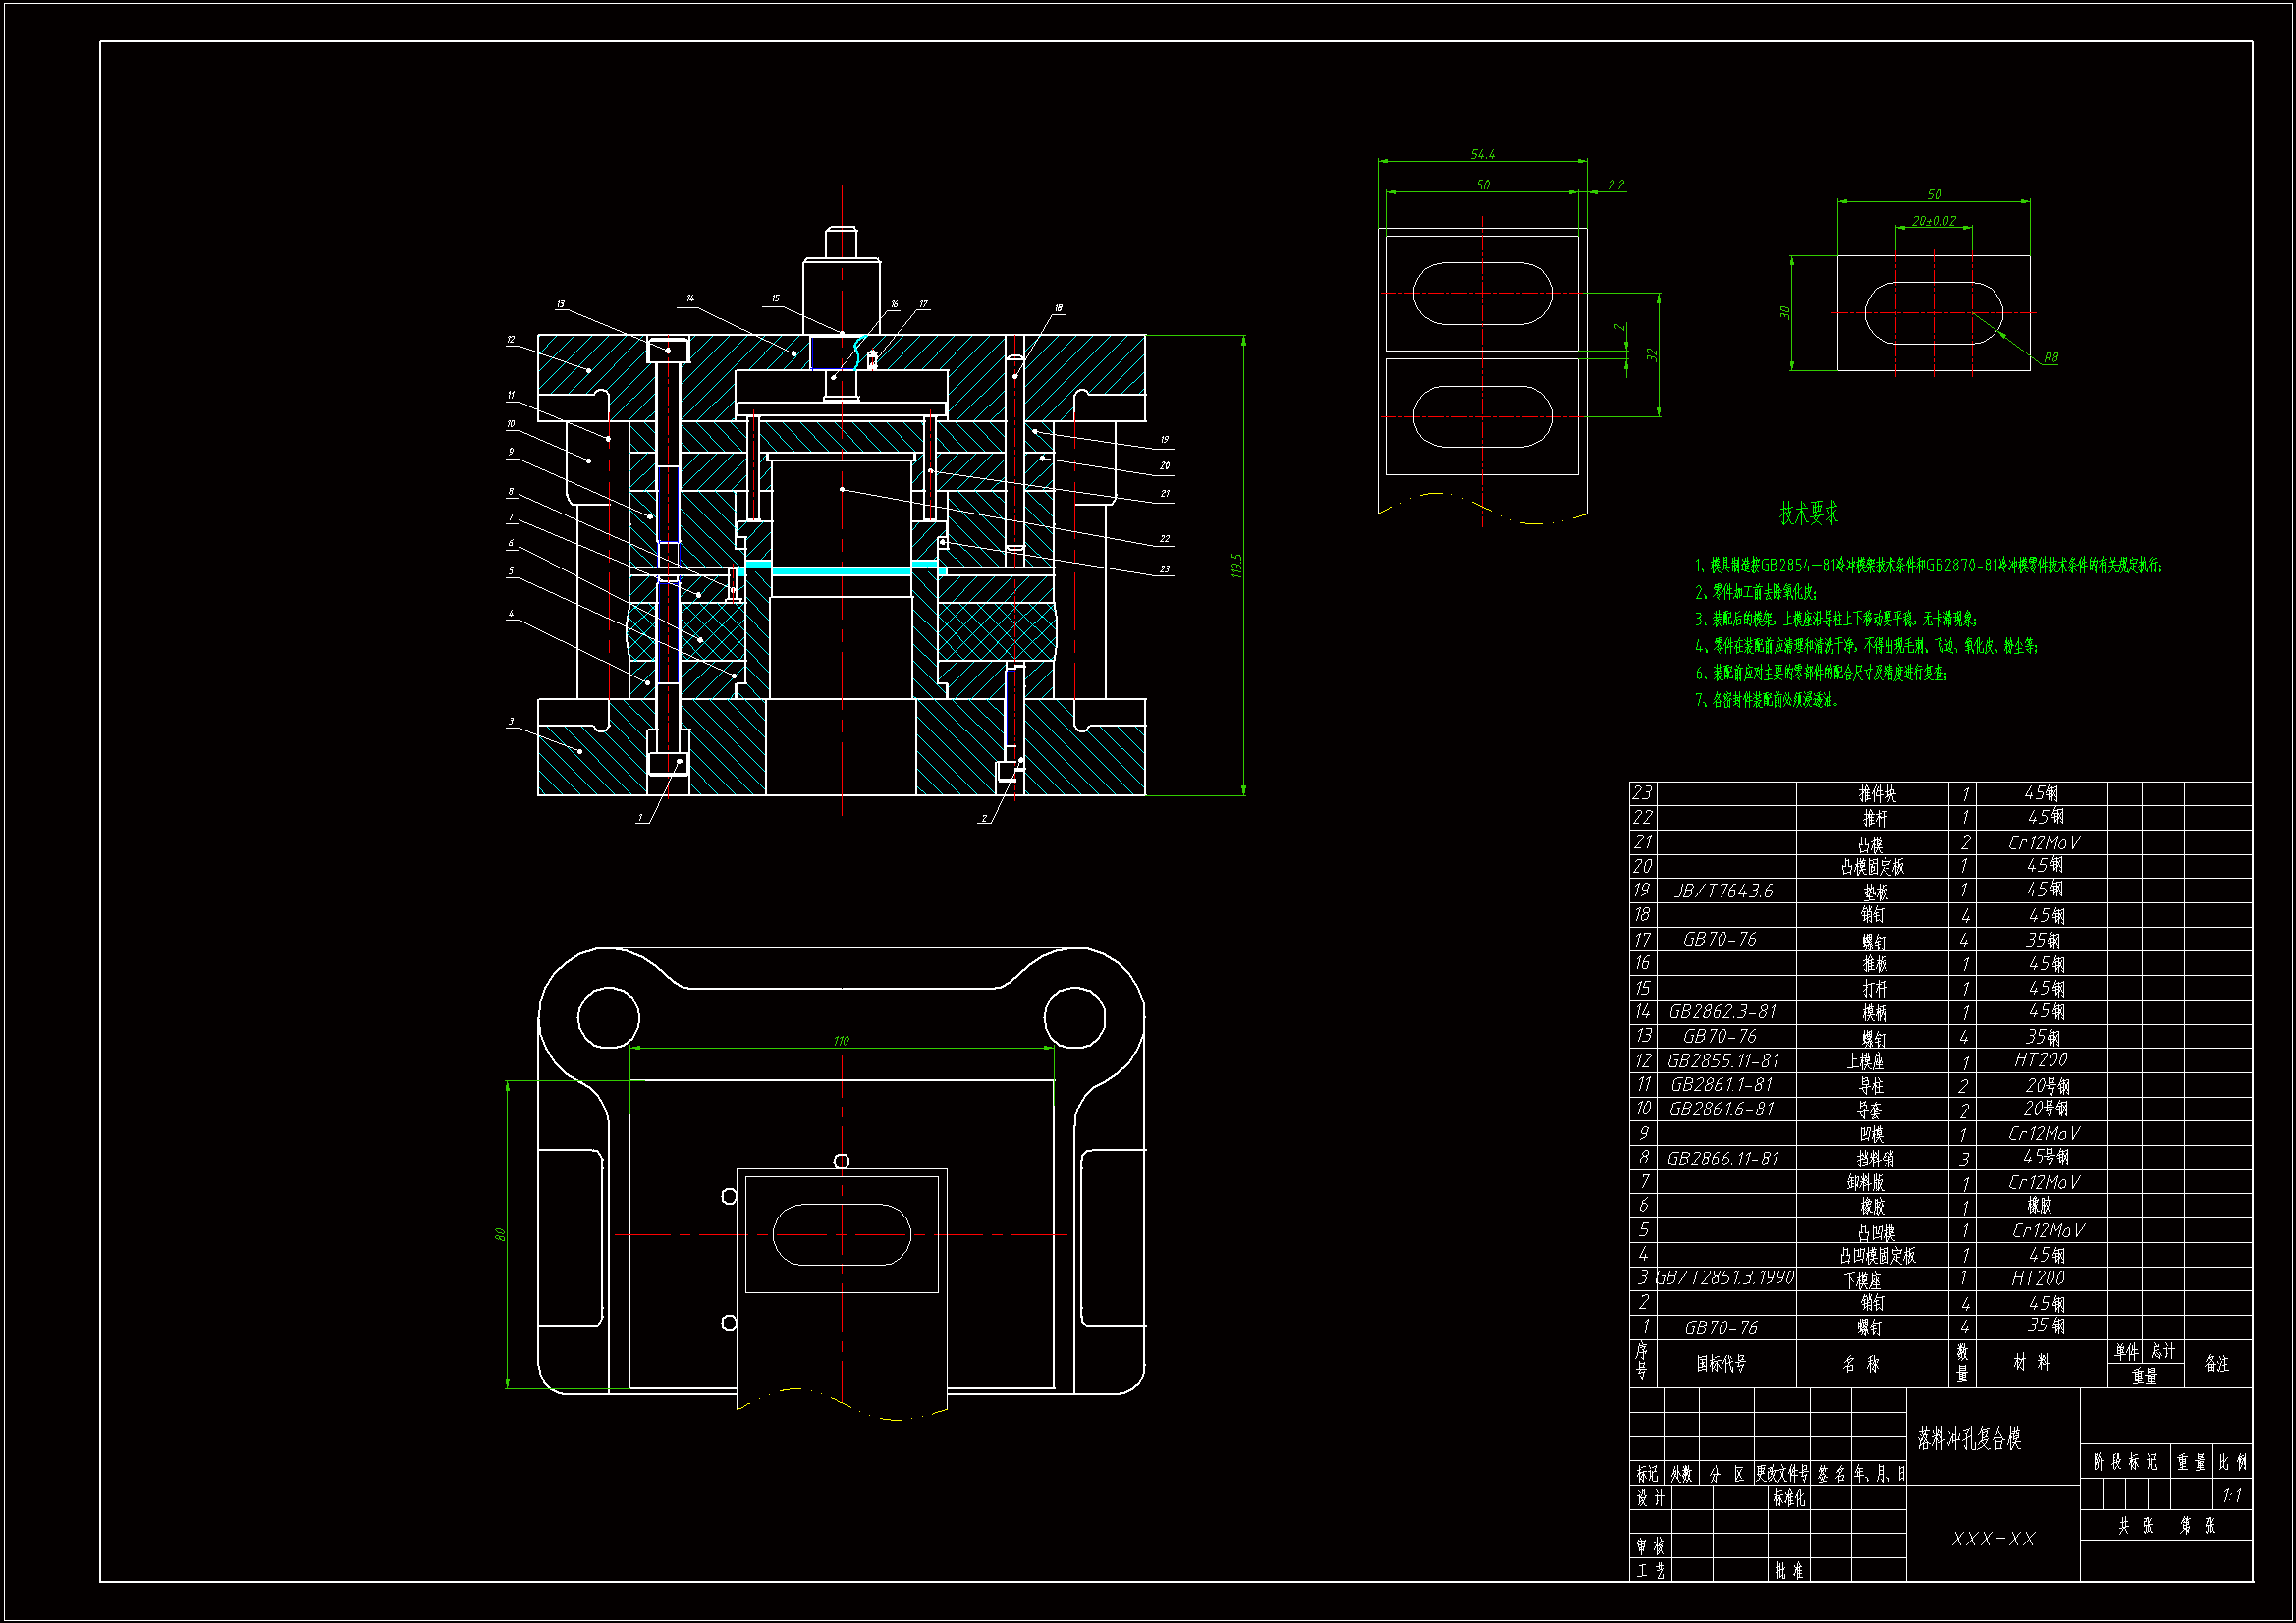Click the 凸凹模固定板 part name in row 4
Image resolution: width=2296 pixels, height=1623 pixels.
pos(1877,1255)
